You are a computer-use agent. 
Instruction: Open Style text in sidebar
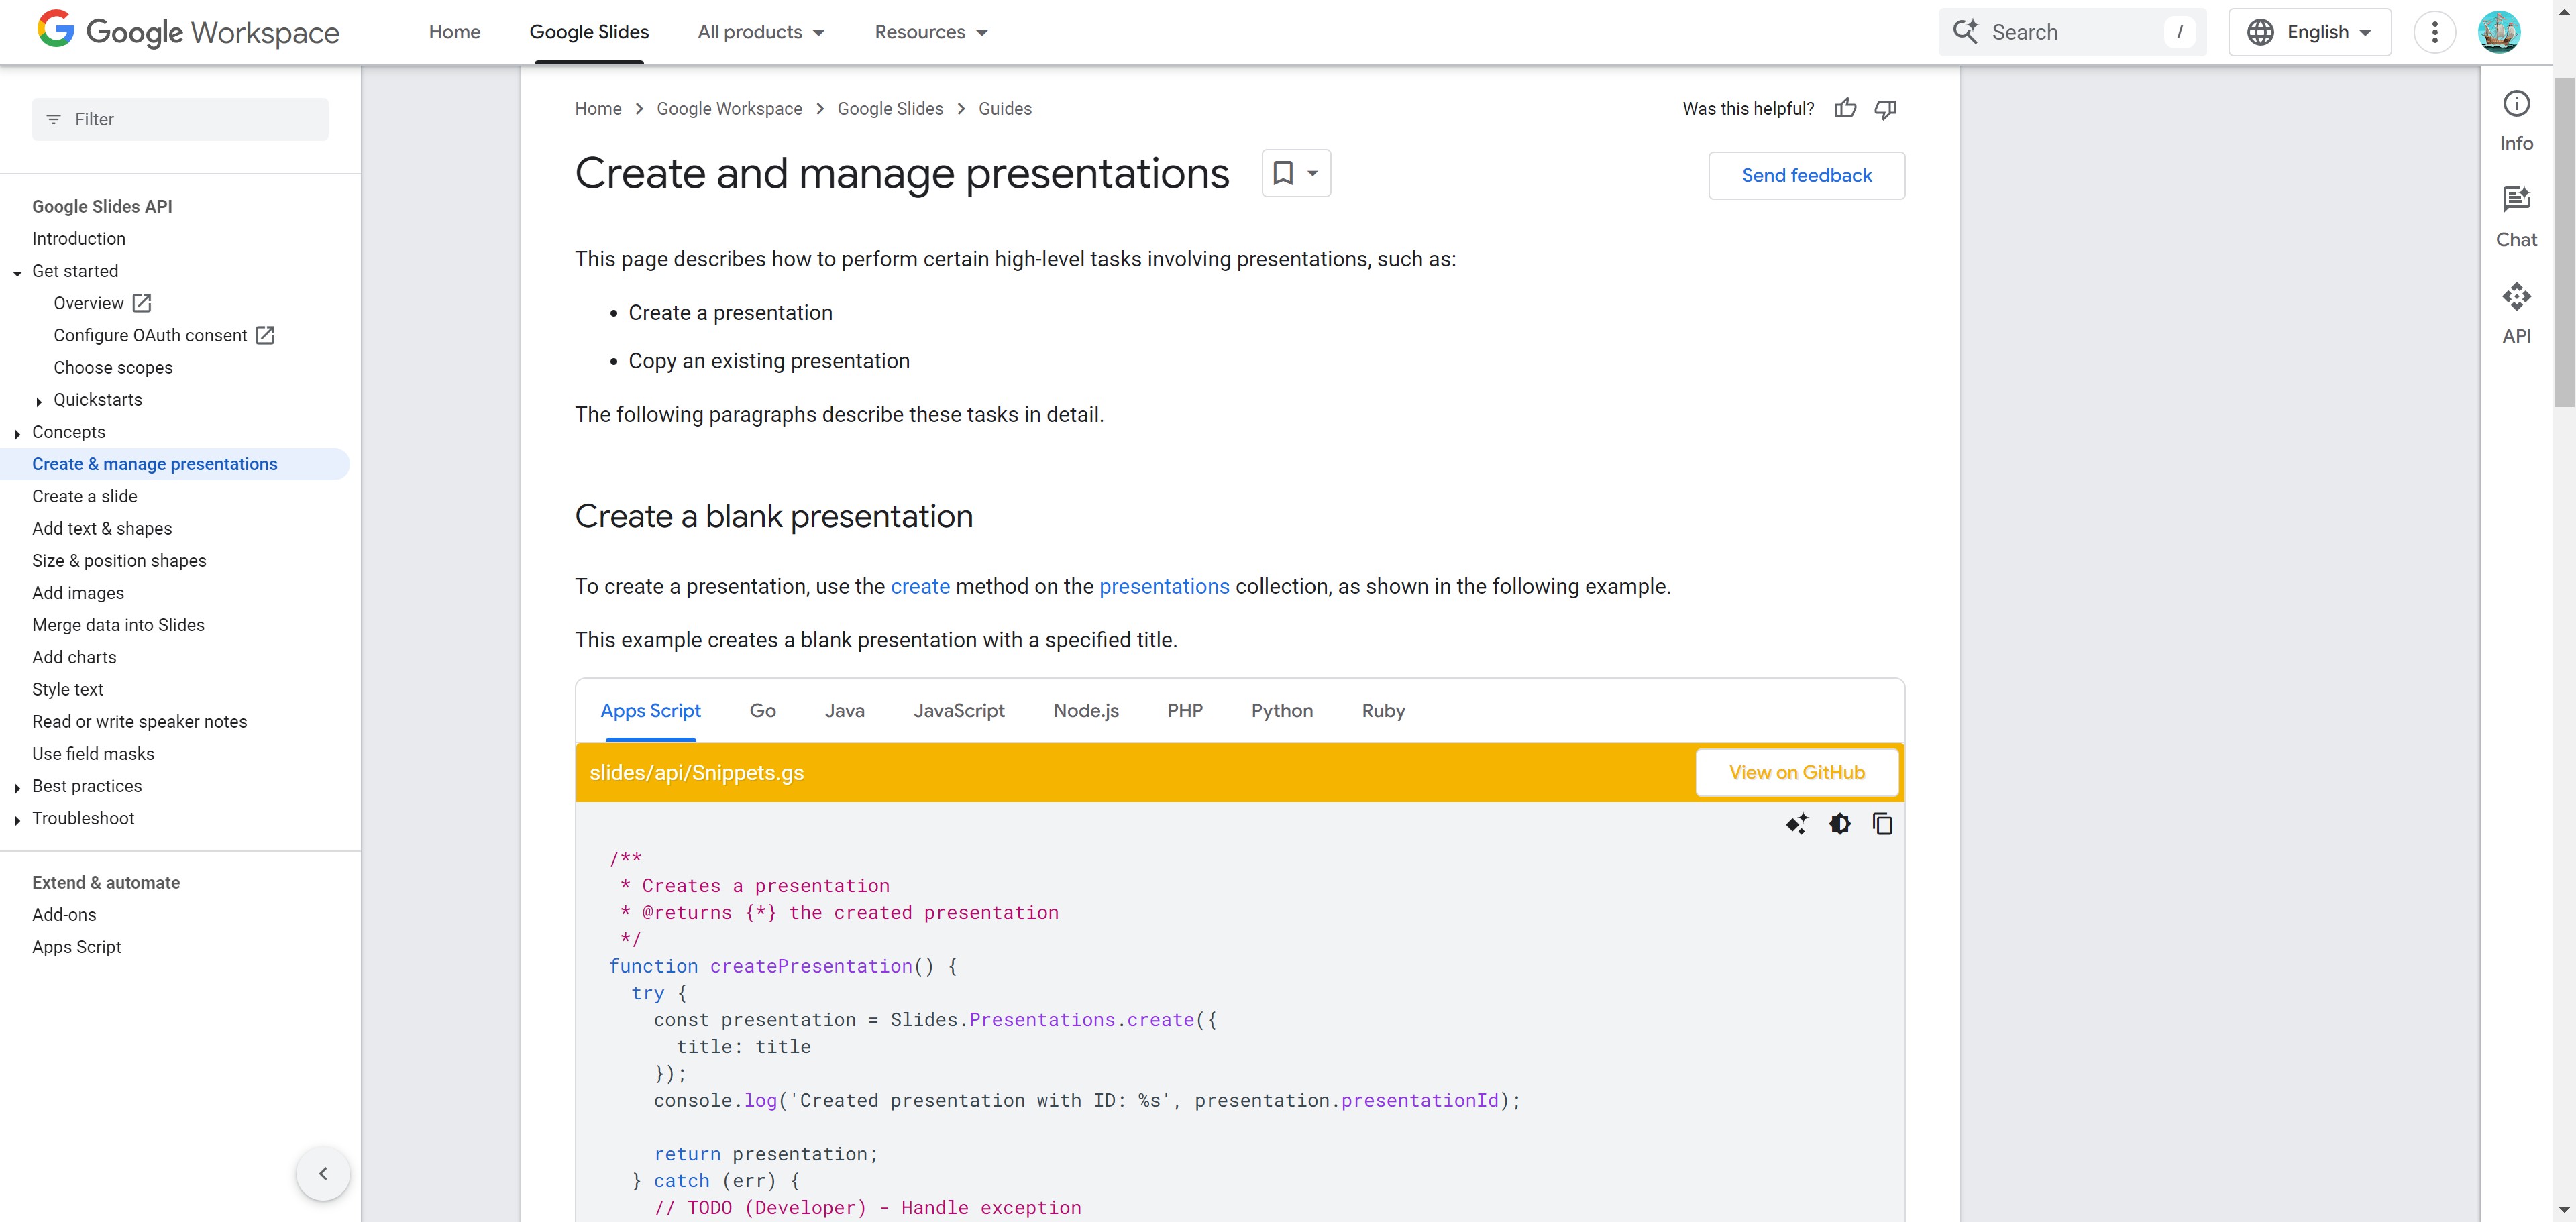coord(68,690)
